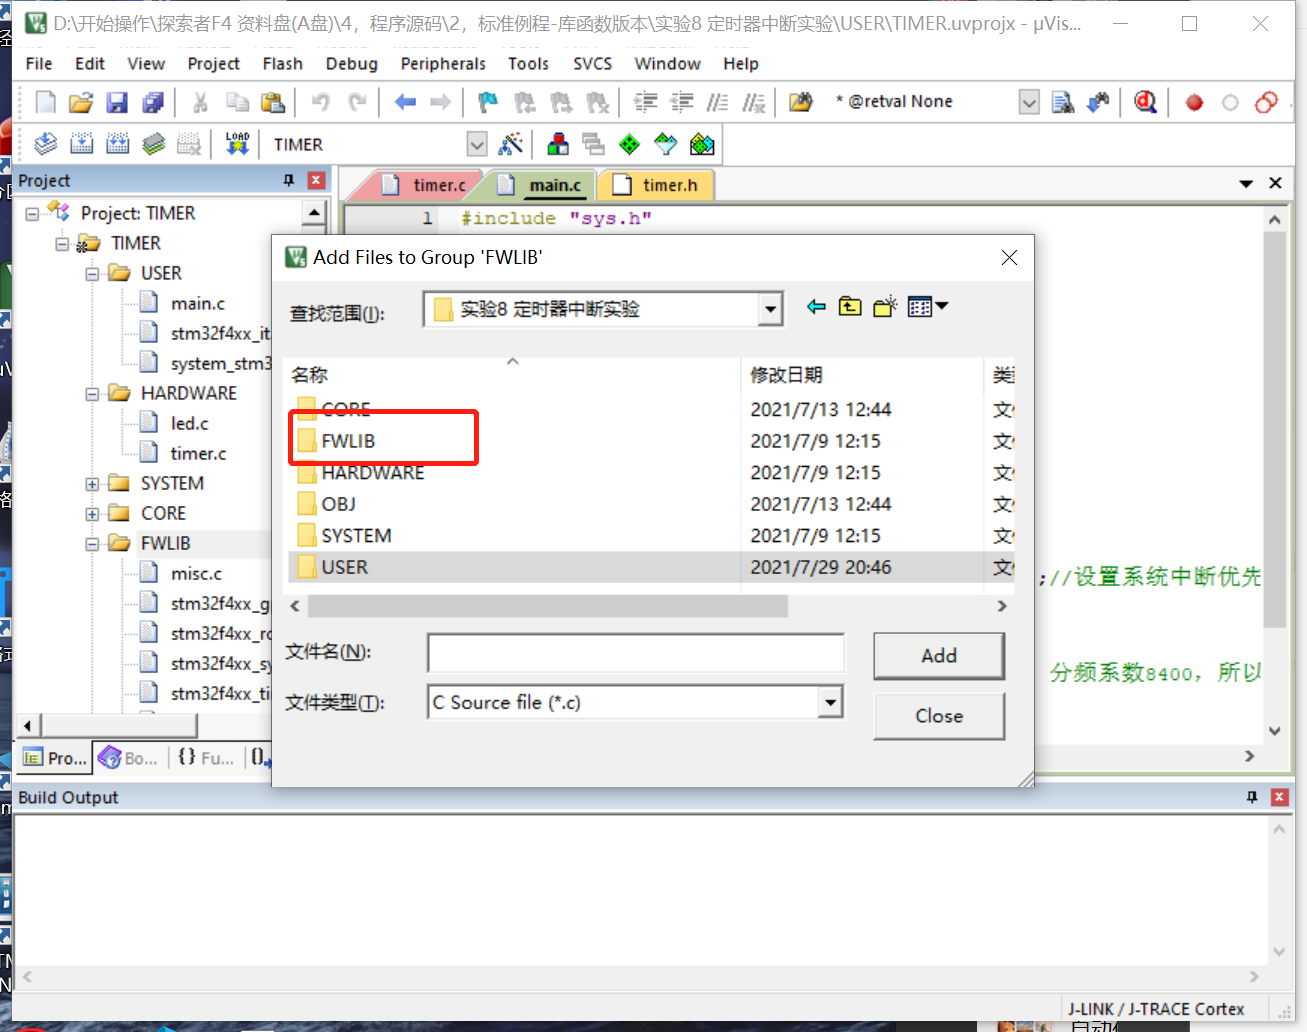The width and height of the screenshot is (1307, 1032).
Task: Click the Copy toolbar icon
Action: pos(237,102)
